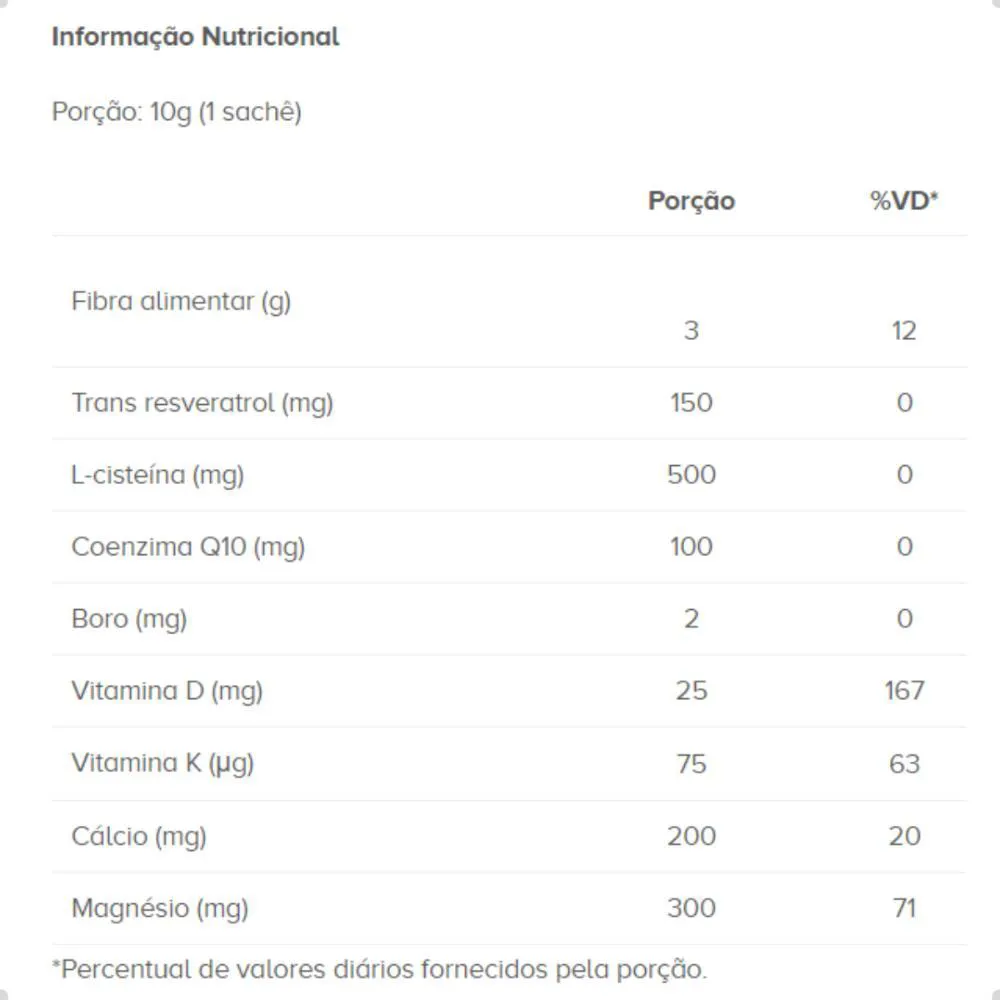This screenshot has width=1000, height=1000.
Task: Click the Porção column header
Action: click(x=691, y=202)
